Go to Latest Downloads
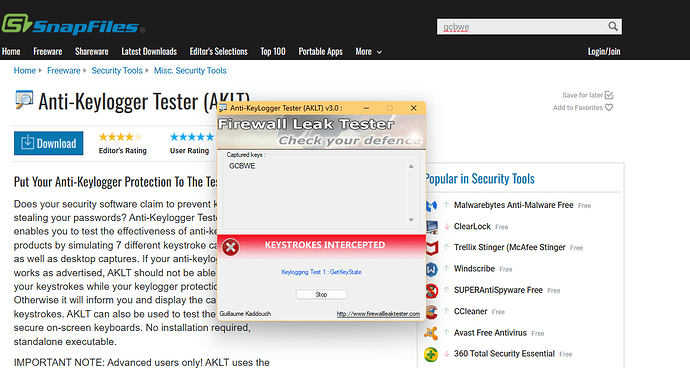690x368 pixels. click(x=149, y=52)
